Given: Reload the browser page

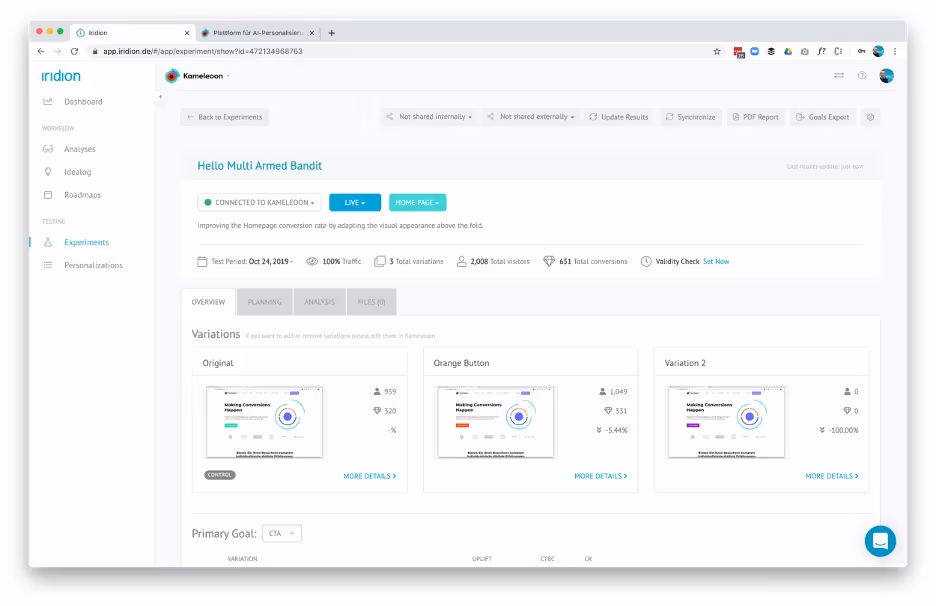Looking at the screenshot, I should (x=74, y=51).
